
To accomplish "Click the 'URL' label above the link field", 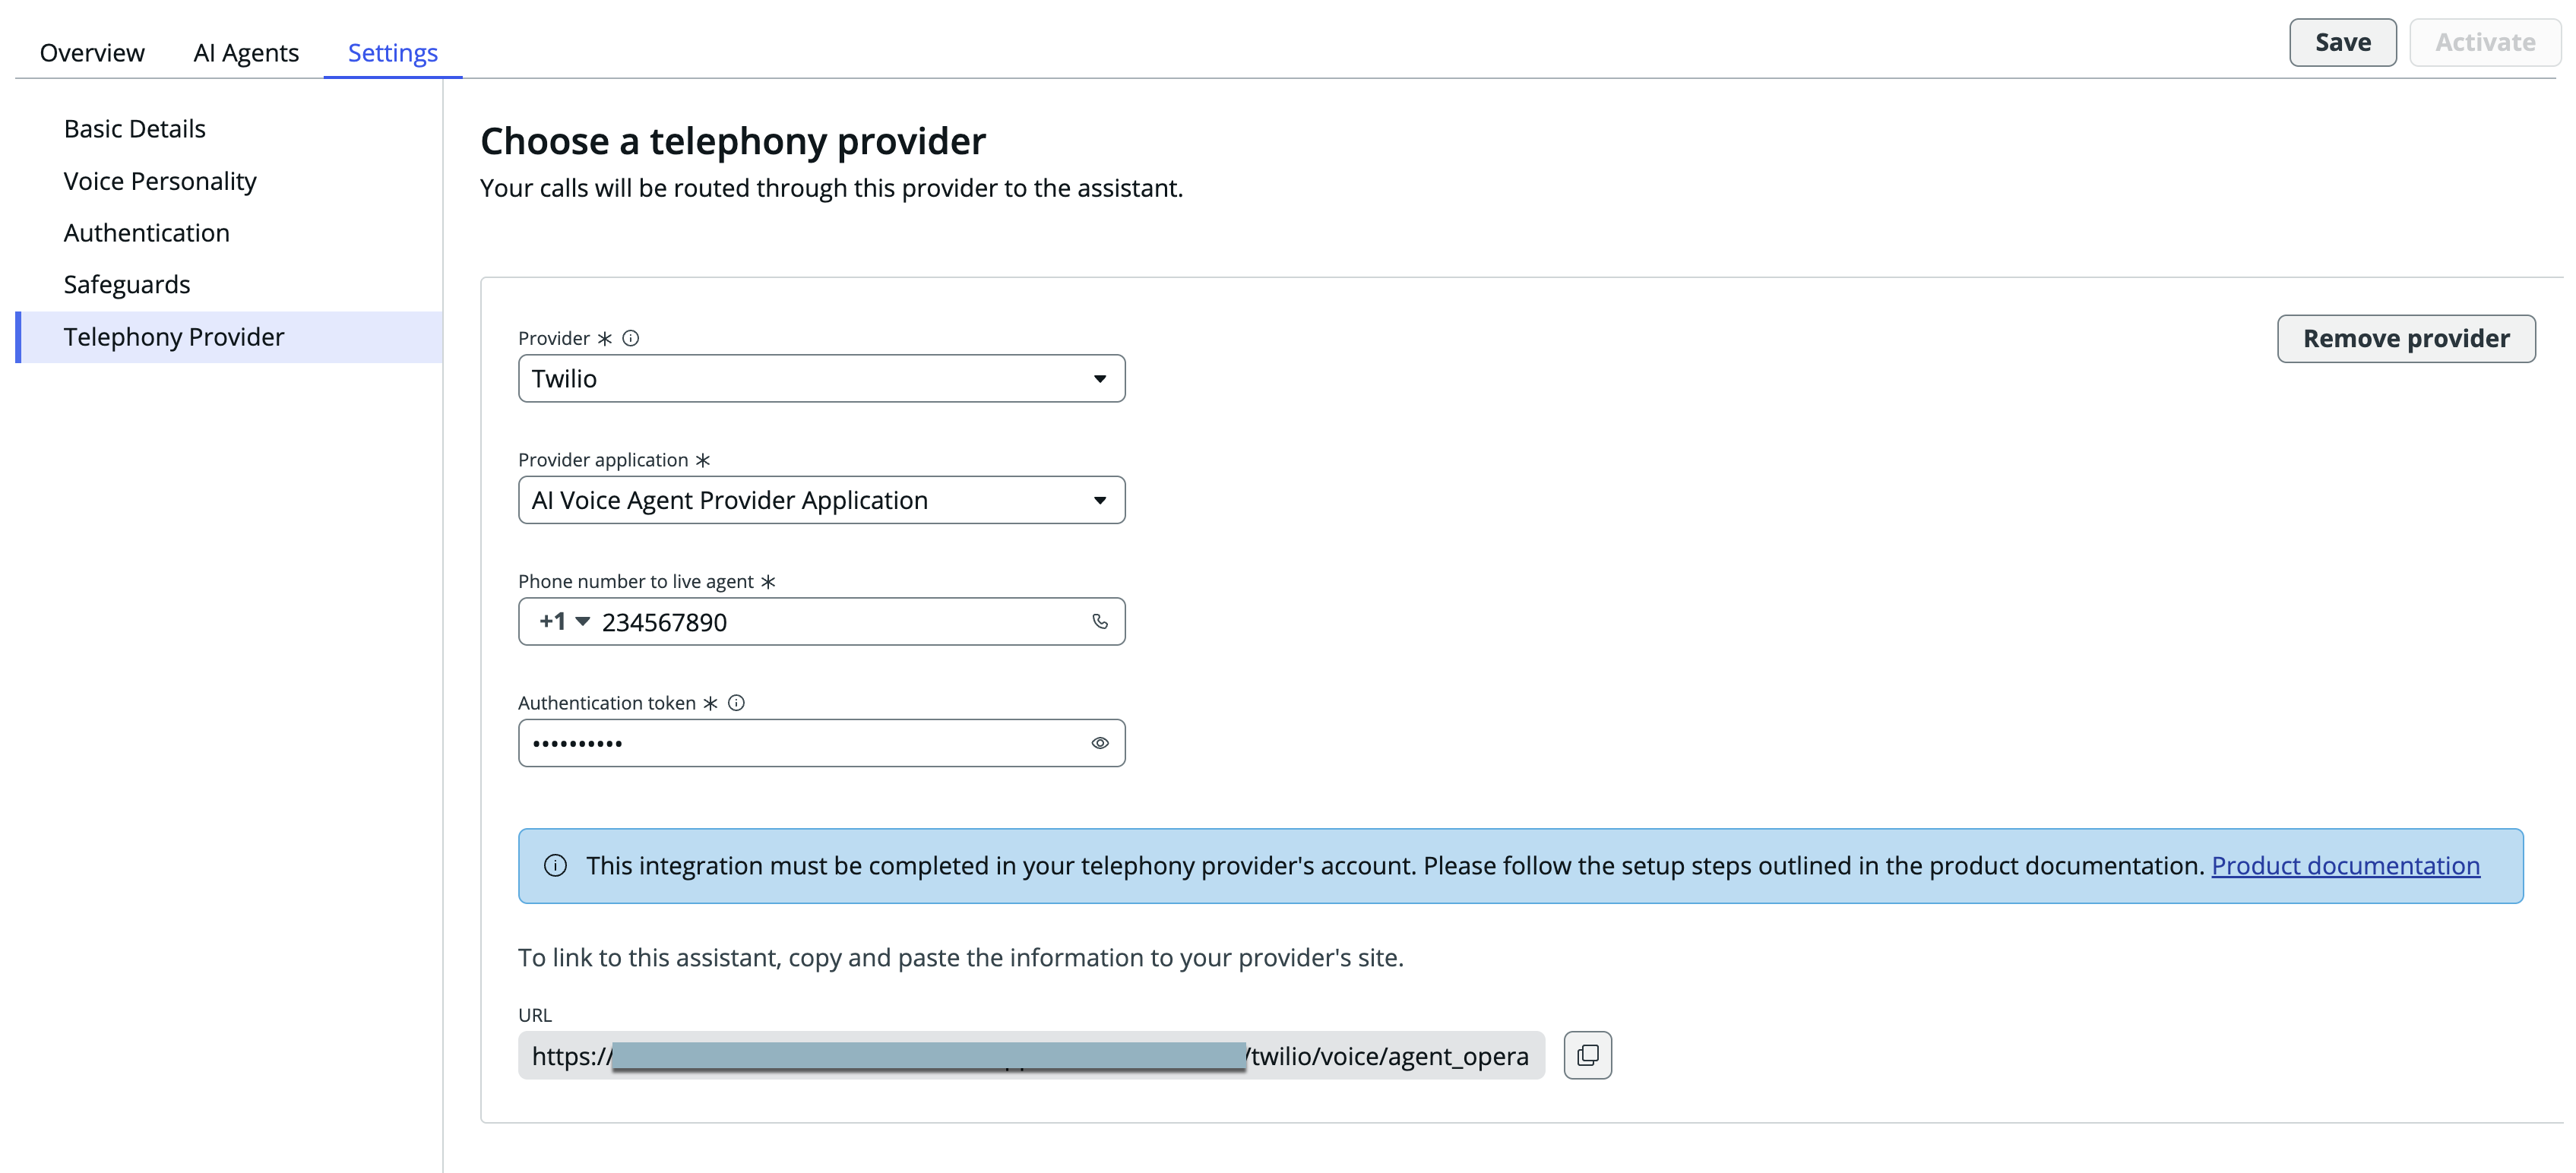I will click(534, 1015).
